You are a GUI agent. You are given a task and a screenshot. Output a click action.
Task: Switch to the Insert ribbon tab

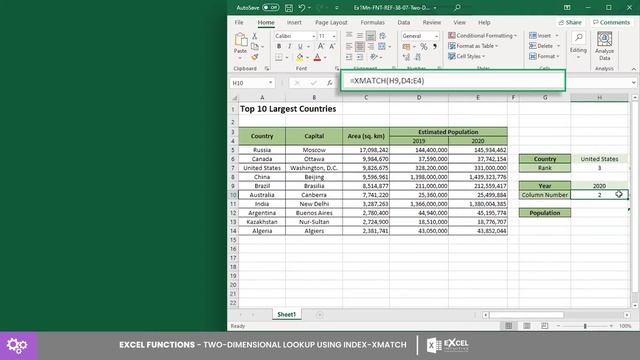(x=294, y=22)
